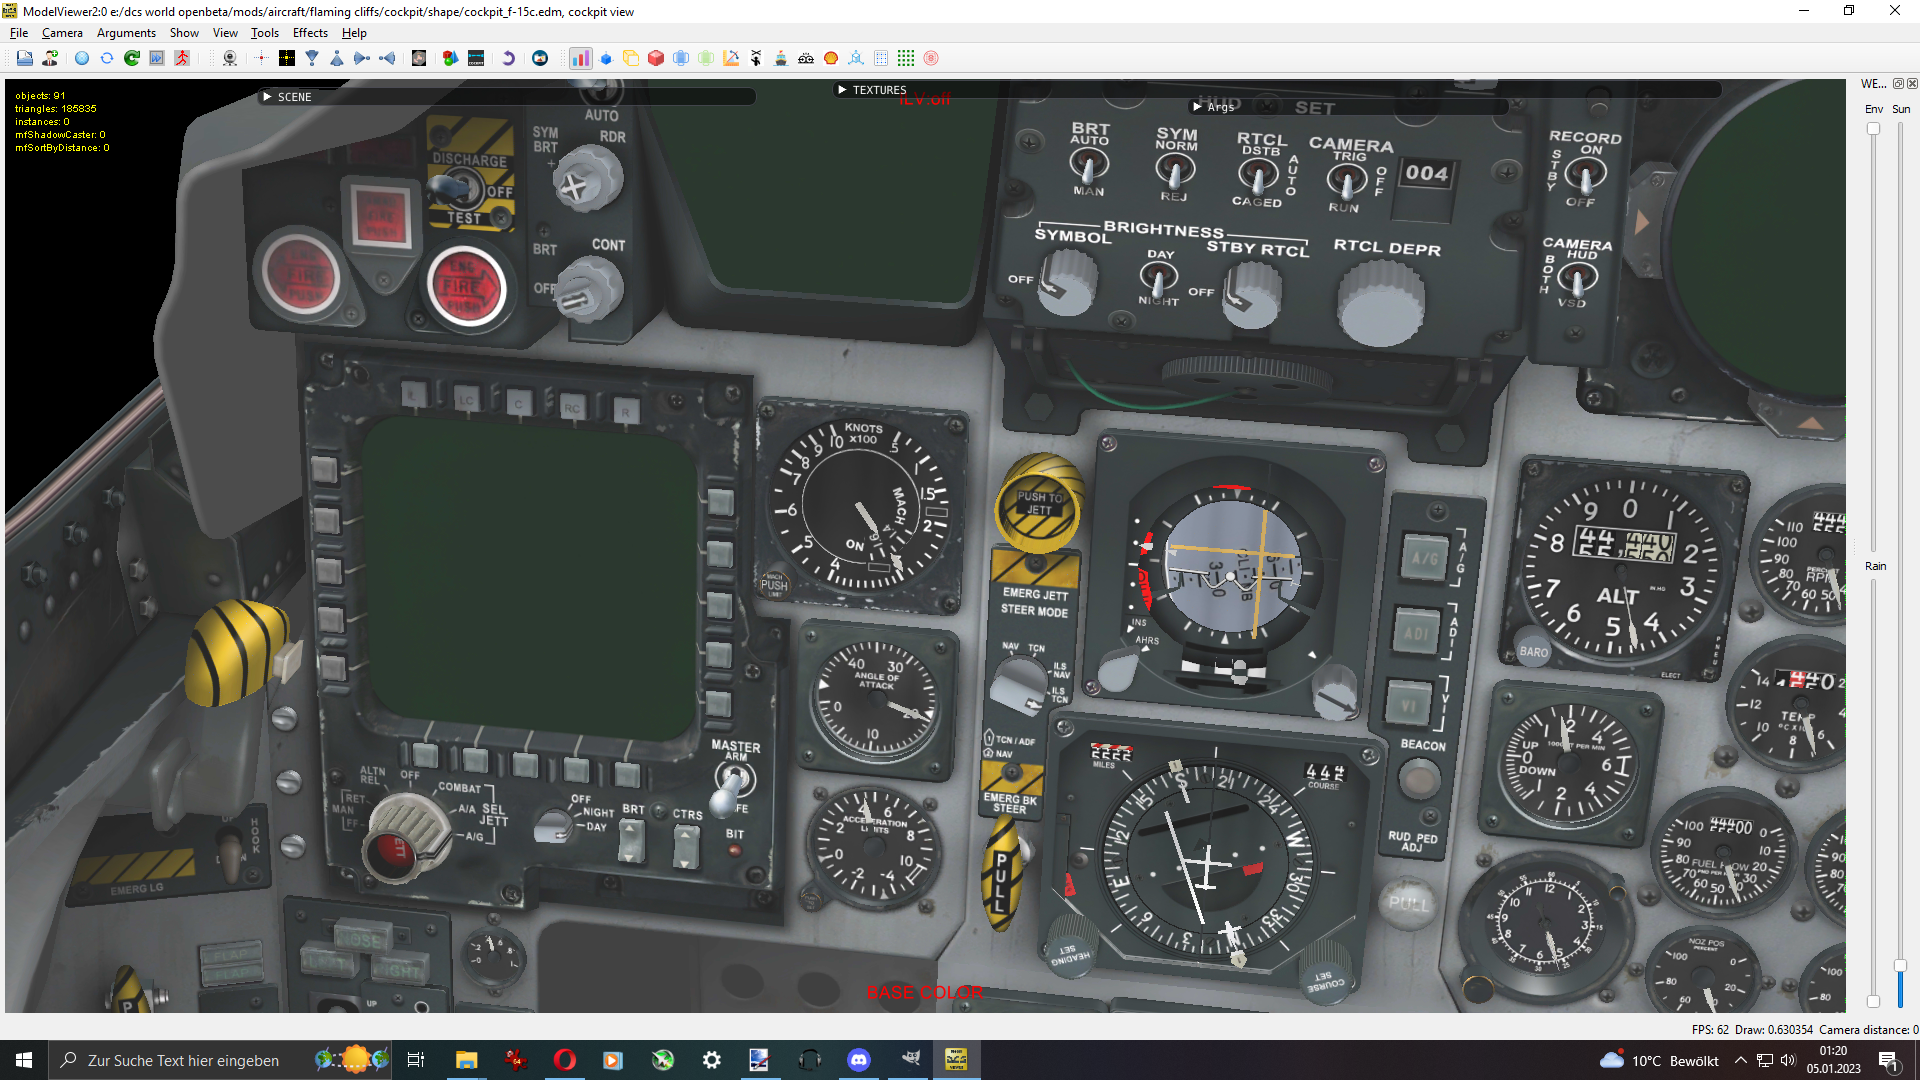The image size is (1920, 1080).
Task: Show hidden system tray icons chevron
Action: [1741, 1060]
